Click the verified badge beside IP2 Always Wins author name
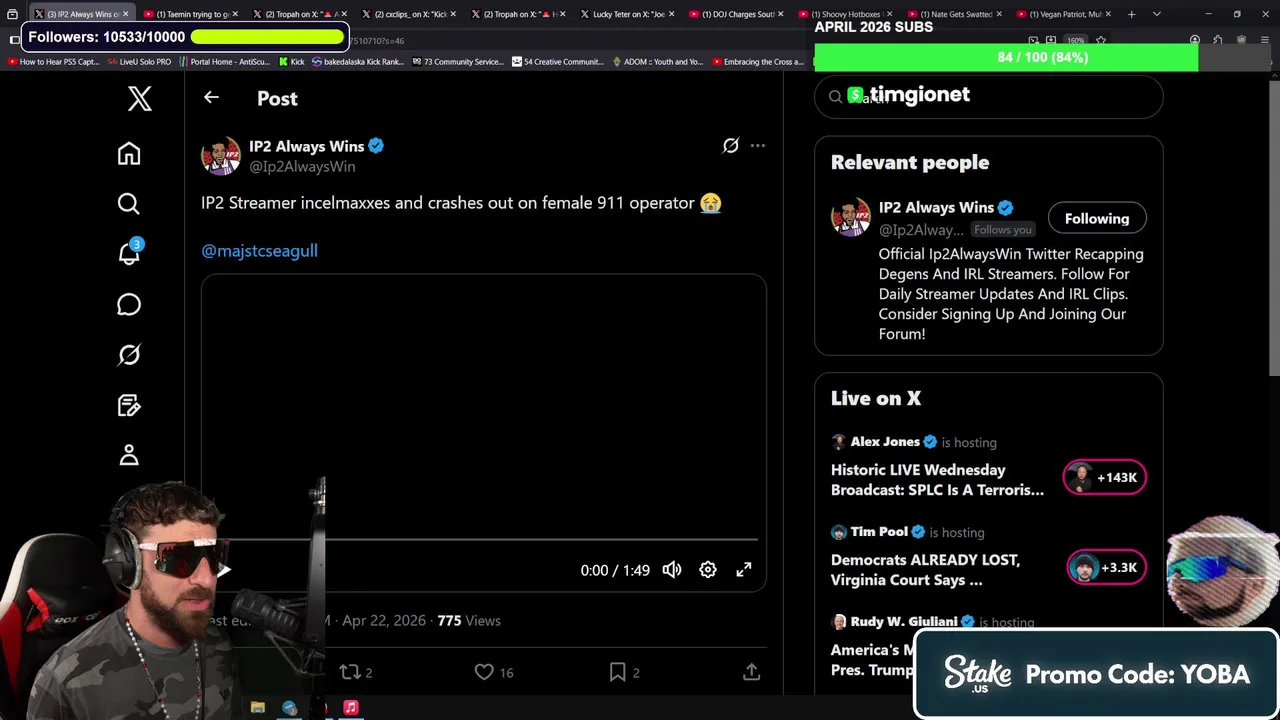 376,146
